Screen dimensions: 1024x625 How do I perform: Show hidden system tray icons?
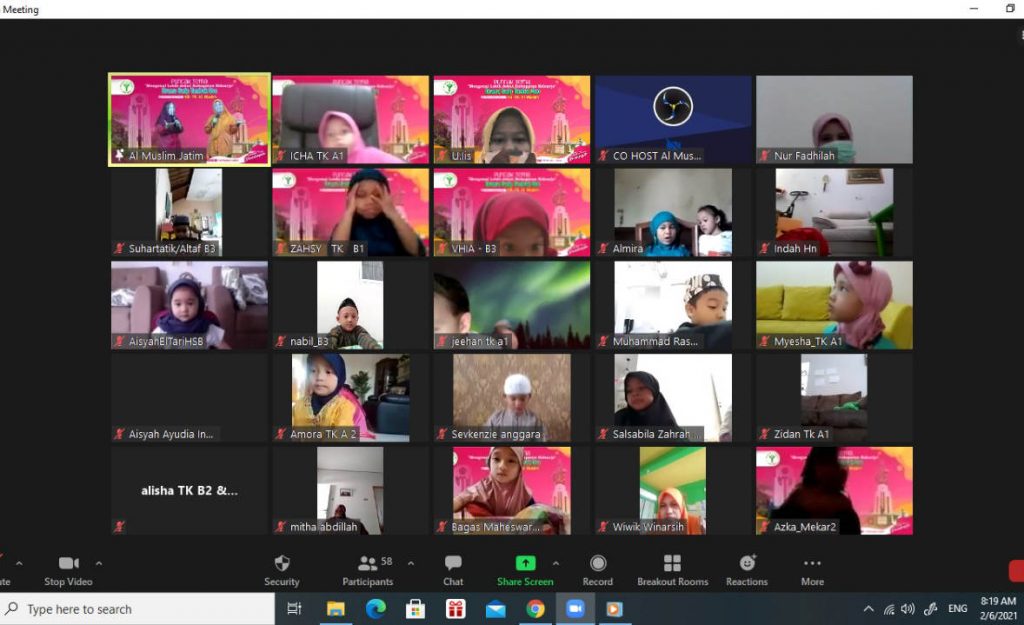(x=868, y=609)
